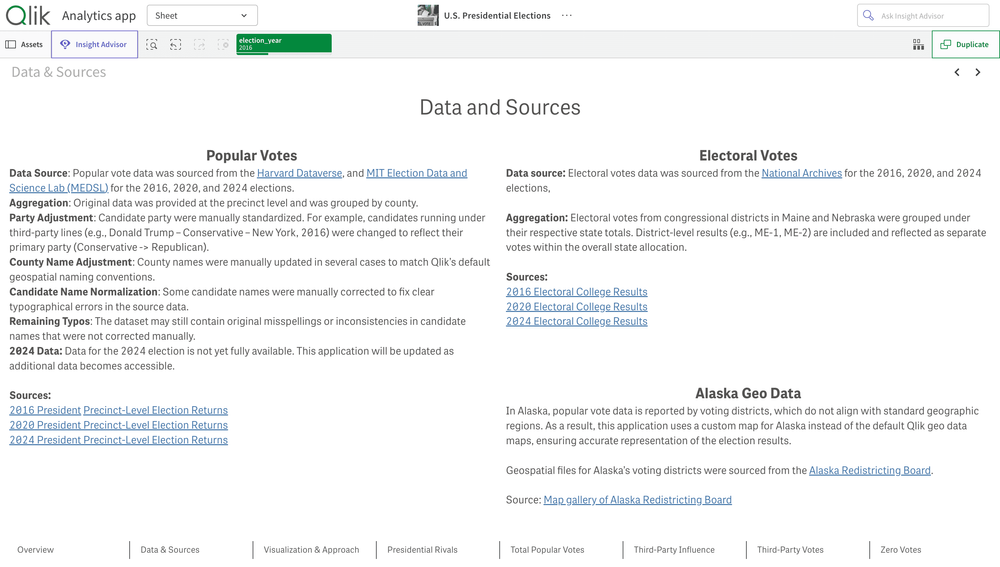The image size is (1000, 567).
Task: Click the Qlik logo
Action: pos(27,15)
